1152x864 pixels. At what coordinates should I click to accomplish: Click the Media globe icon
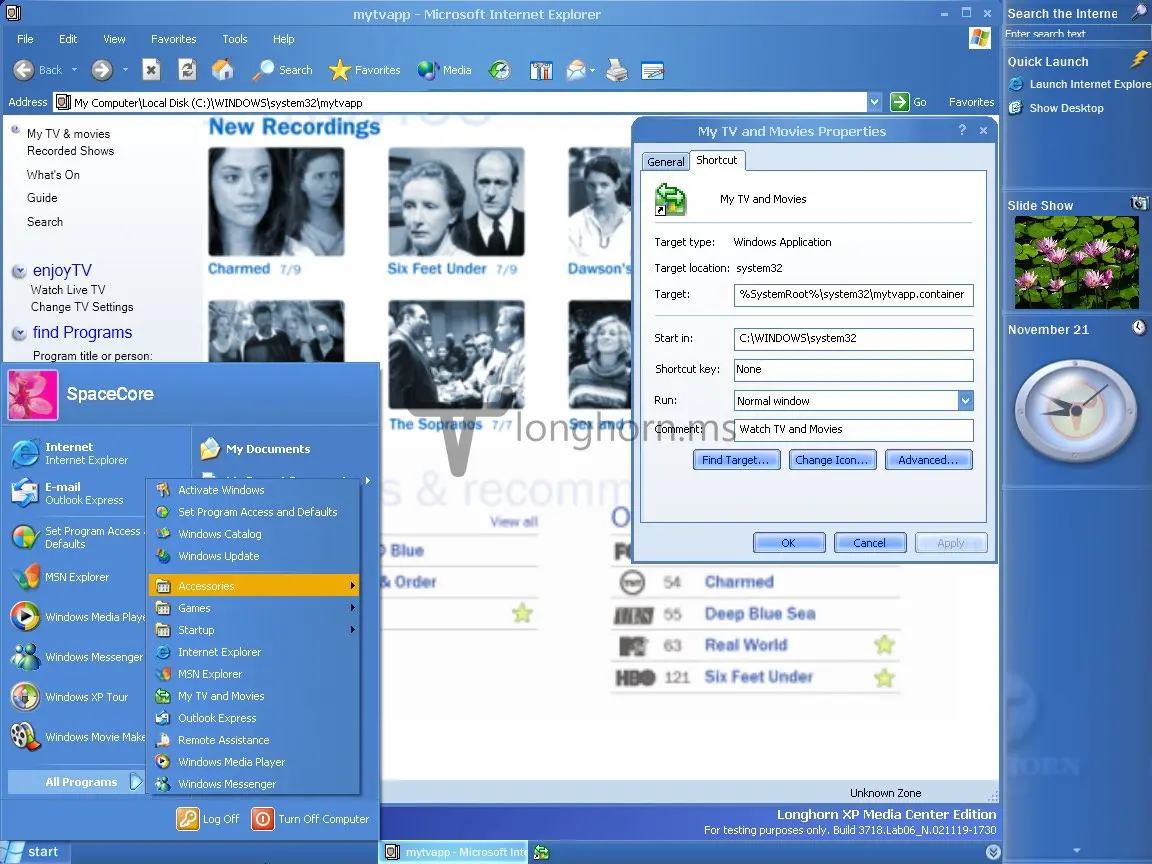pos(428,70)
